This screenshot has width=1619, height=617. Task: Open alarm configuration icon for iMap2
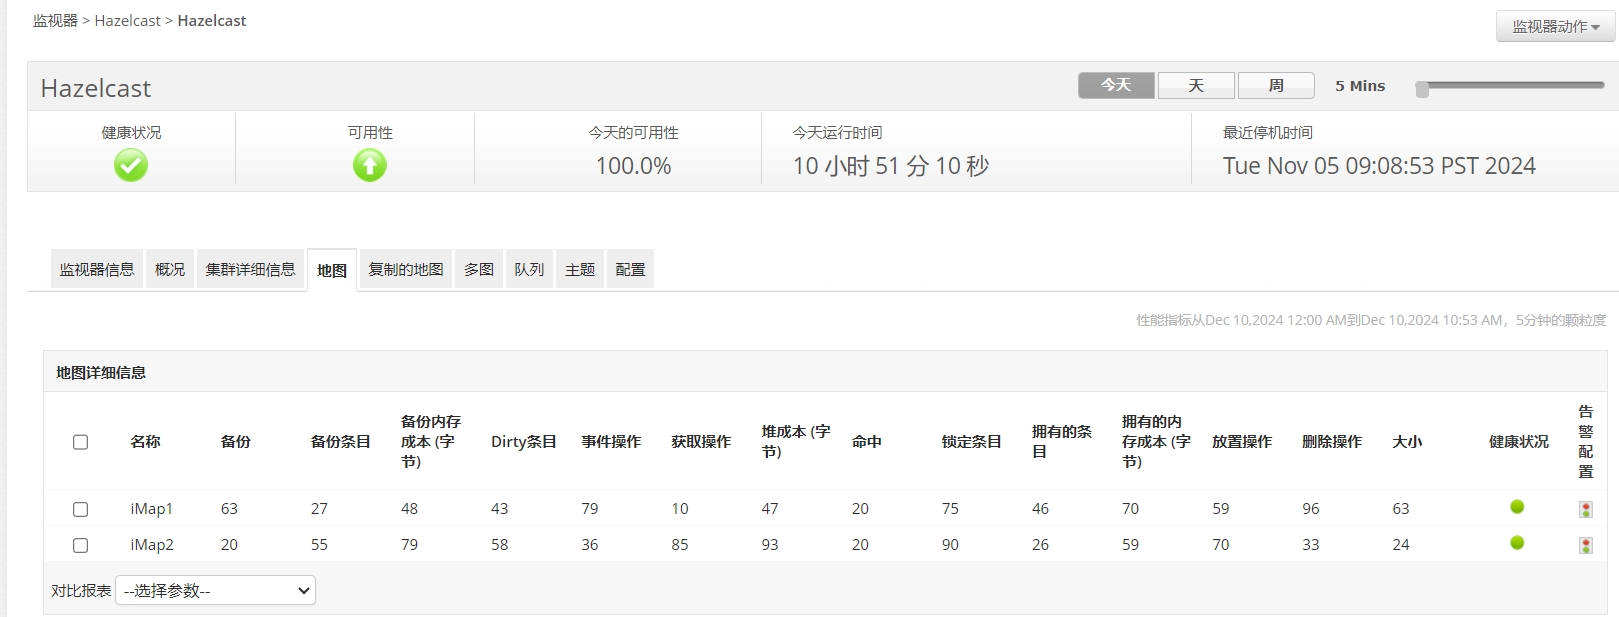[1586, 546]
